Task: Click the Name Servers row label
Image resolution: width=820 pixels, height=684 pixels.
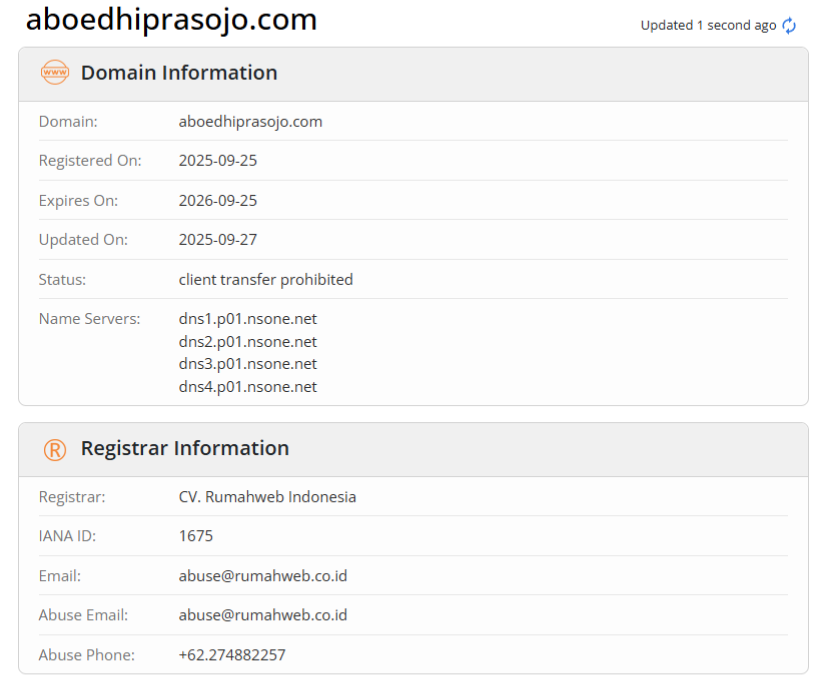Action: tap(90, 318)
